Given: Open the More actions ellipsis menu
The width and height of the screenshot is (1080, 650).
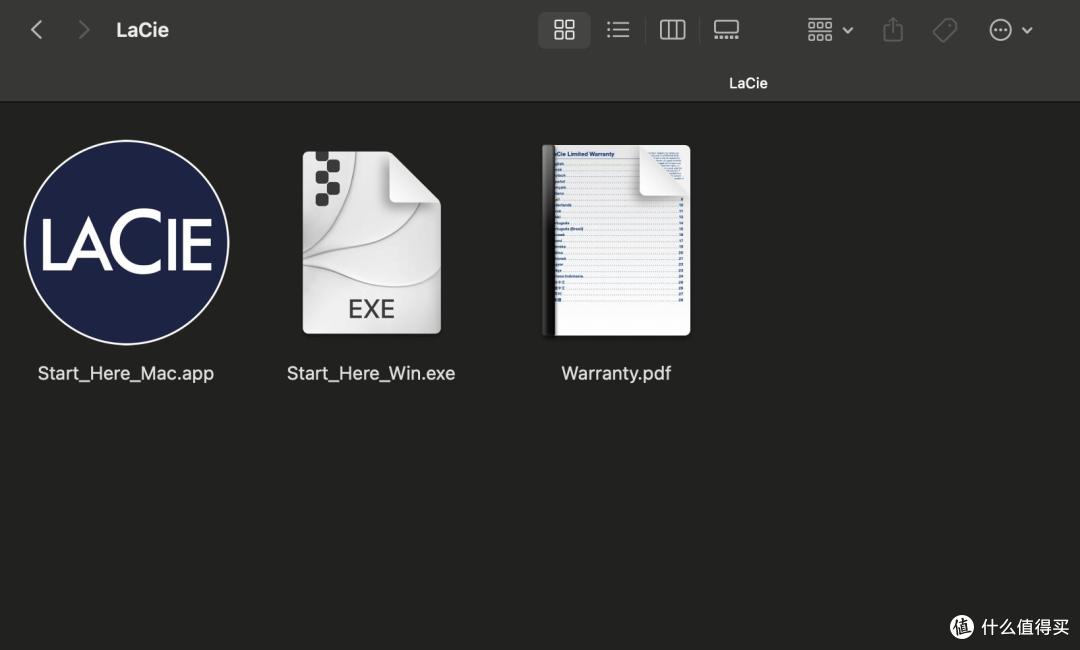Looking at the screenshot, I should pyautogui.click(x=1010, y=30).
